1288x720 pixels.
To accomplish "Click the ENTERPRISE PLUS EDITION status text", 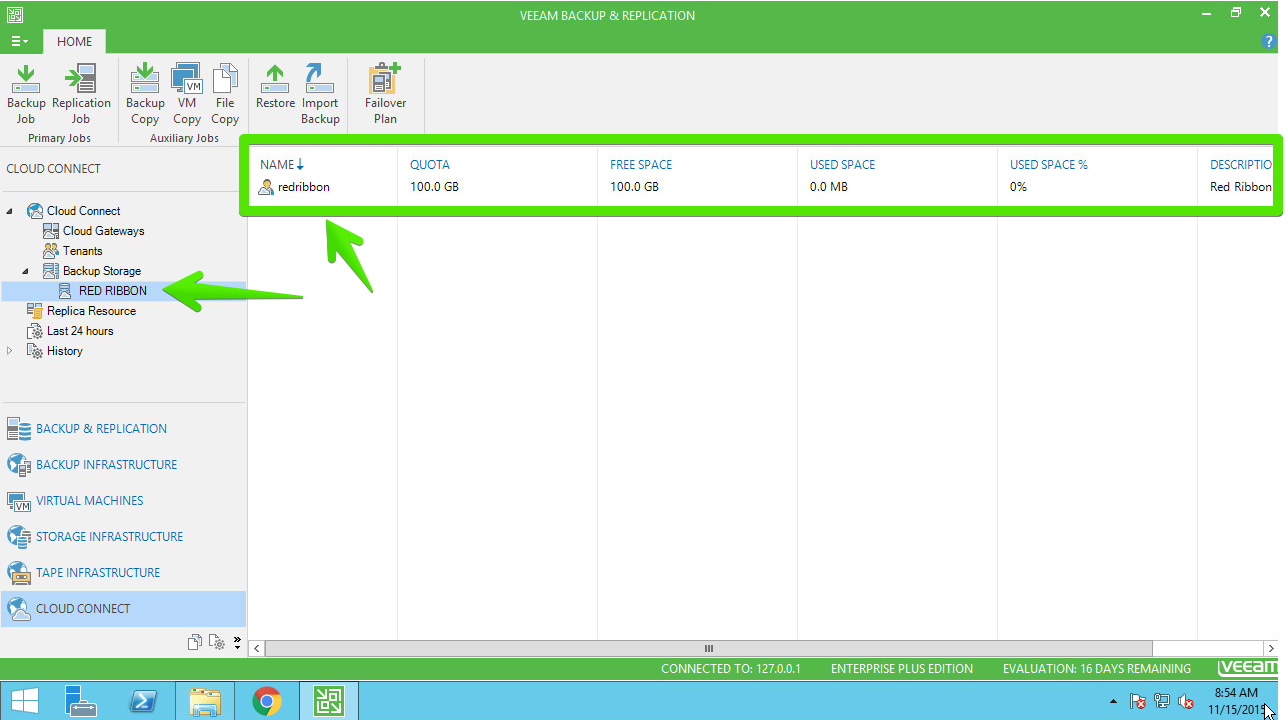I will tap(901, 669).
